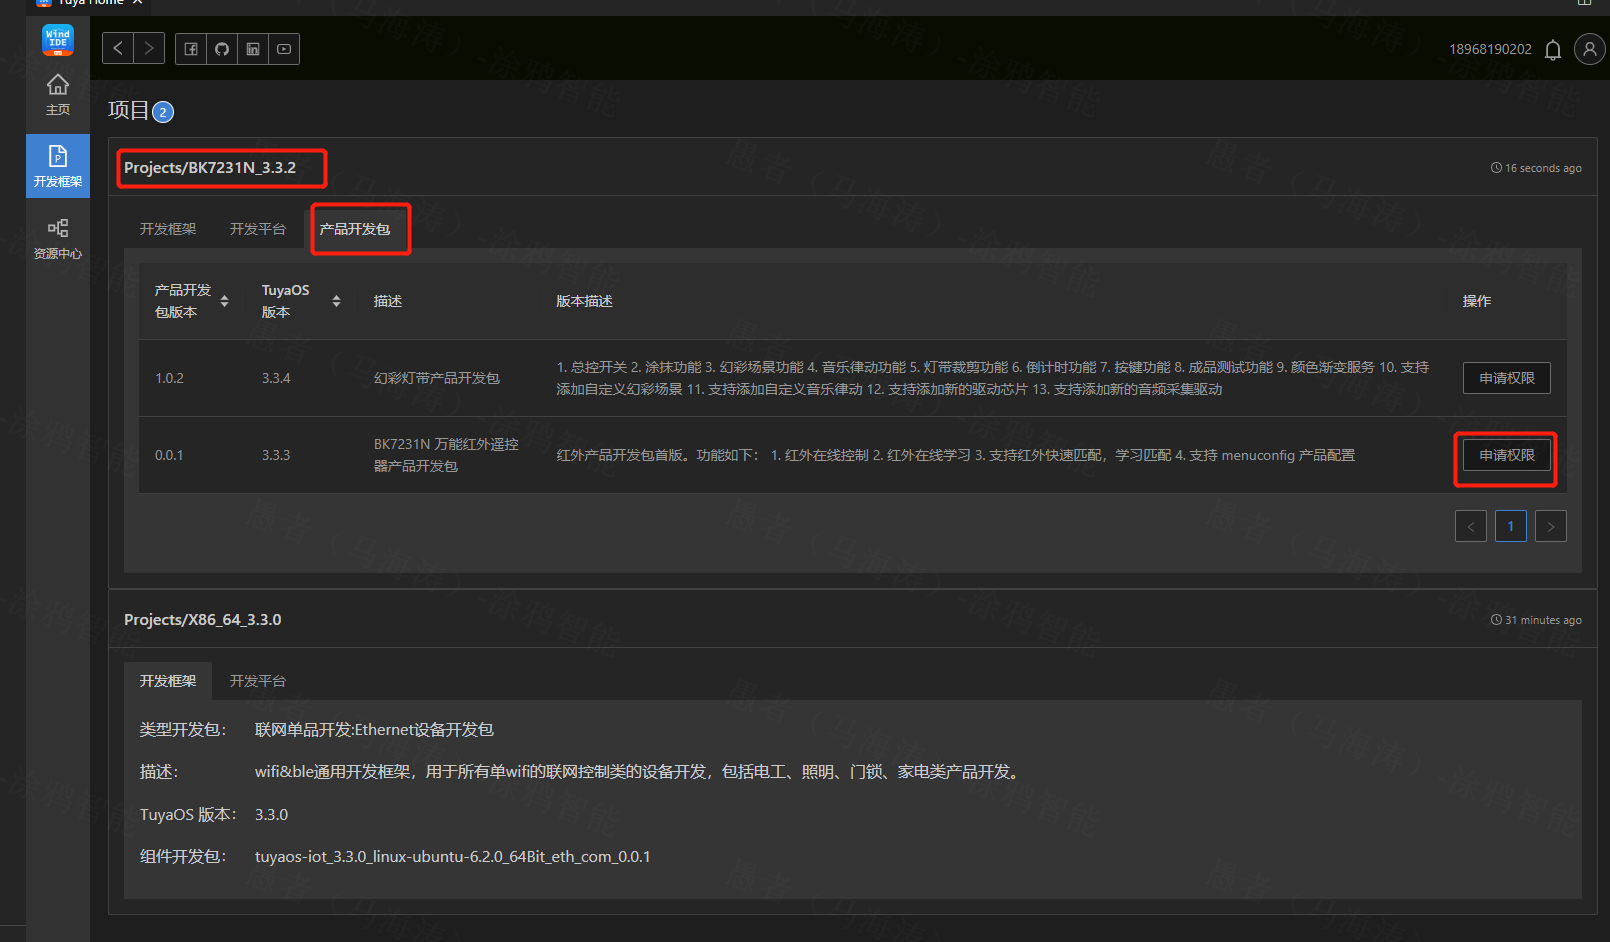The width and height of the screenshot is (1610, 942).
Task: Click the 16 seconds ago timestamp
Action: (1536, 168)
